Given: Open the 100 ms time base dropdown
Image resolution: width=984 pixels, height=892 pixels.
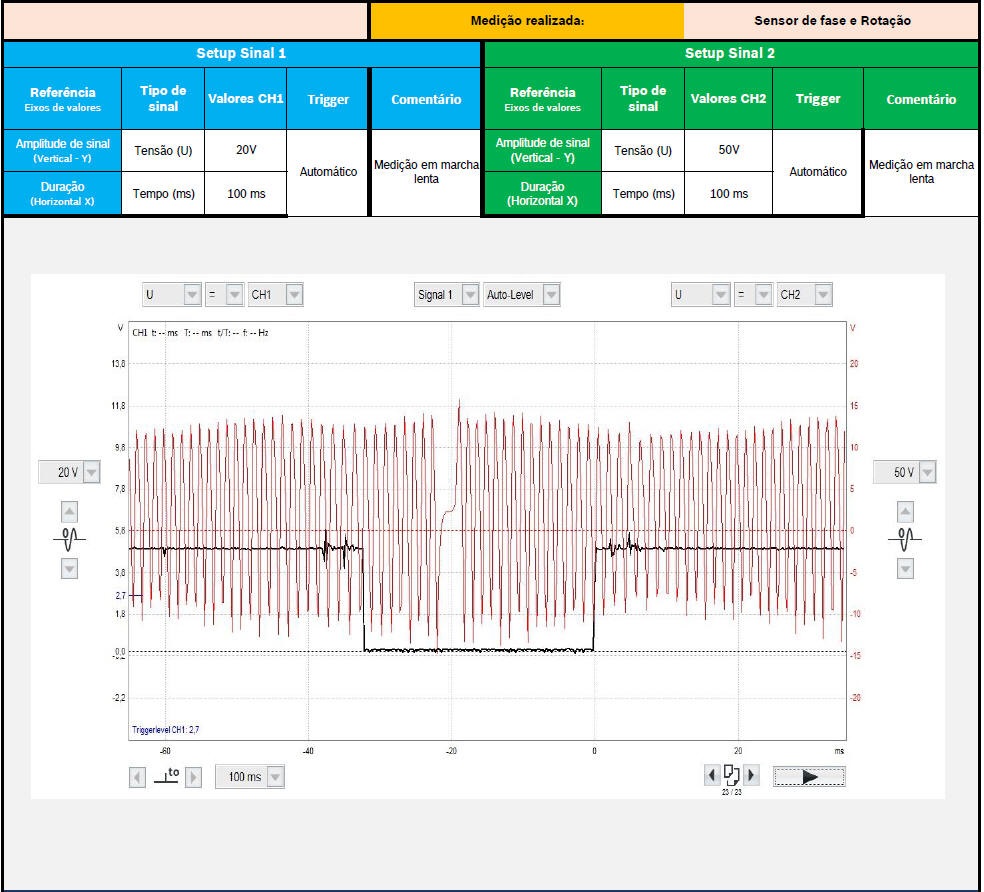Looking at the screenshot, I should pyautogui.click(x=274, y=777).
